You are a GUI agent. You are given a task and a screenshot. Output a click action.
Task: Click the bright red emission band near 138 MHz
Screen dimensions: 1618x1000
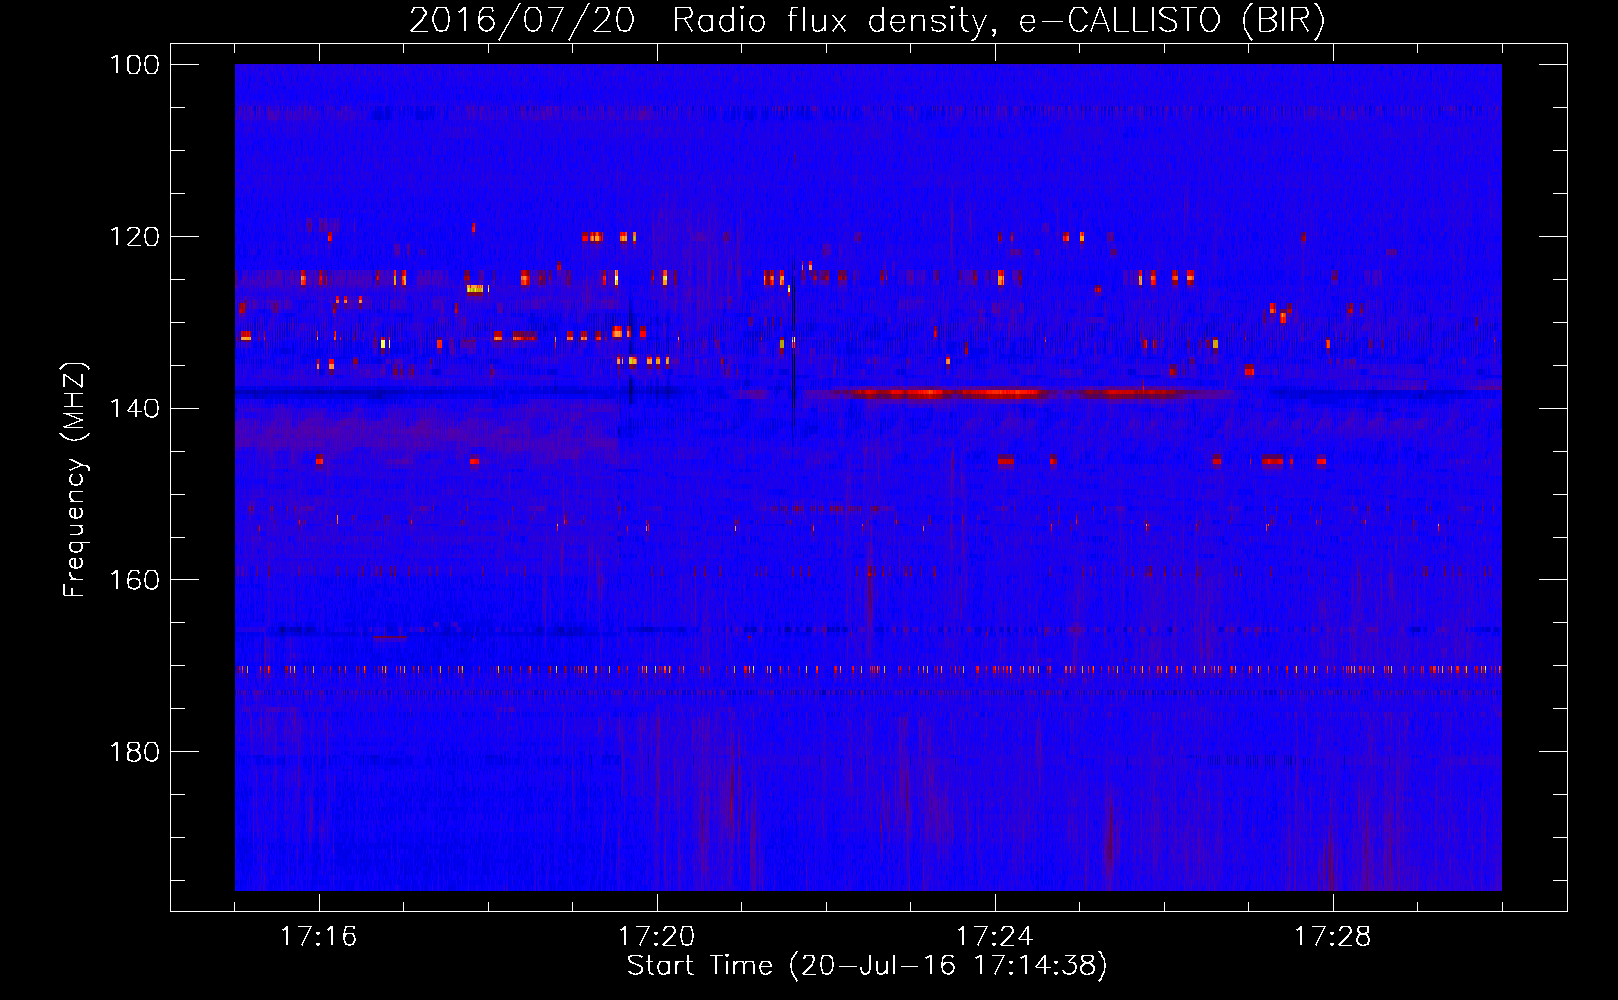1020,393
